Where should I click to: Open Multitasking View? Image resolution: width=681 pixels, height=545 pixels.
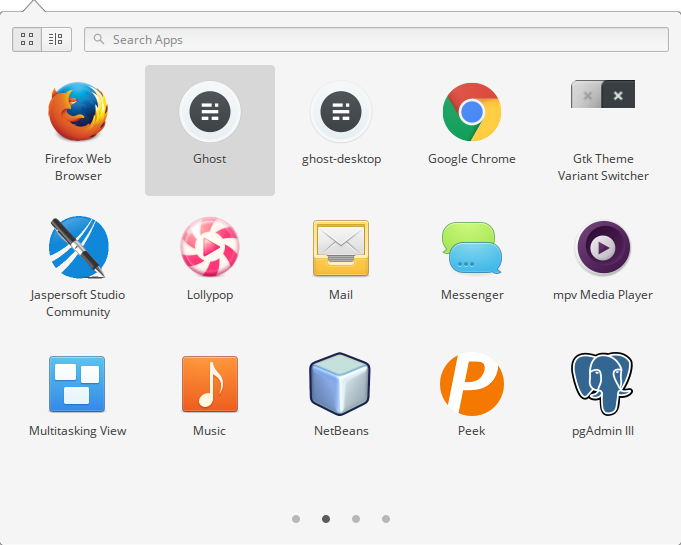[78, 403]
